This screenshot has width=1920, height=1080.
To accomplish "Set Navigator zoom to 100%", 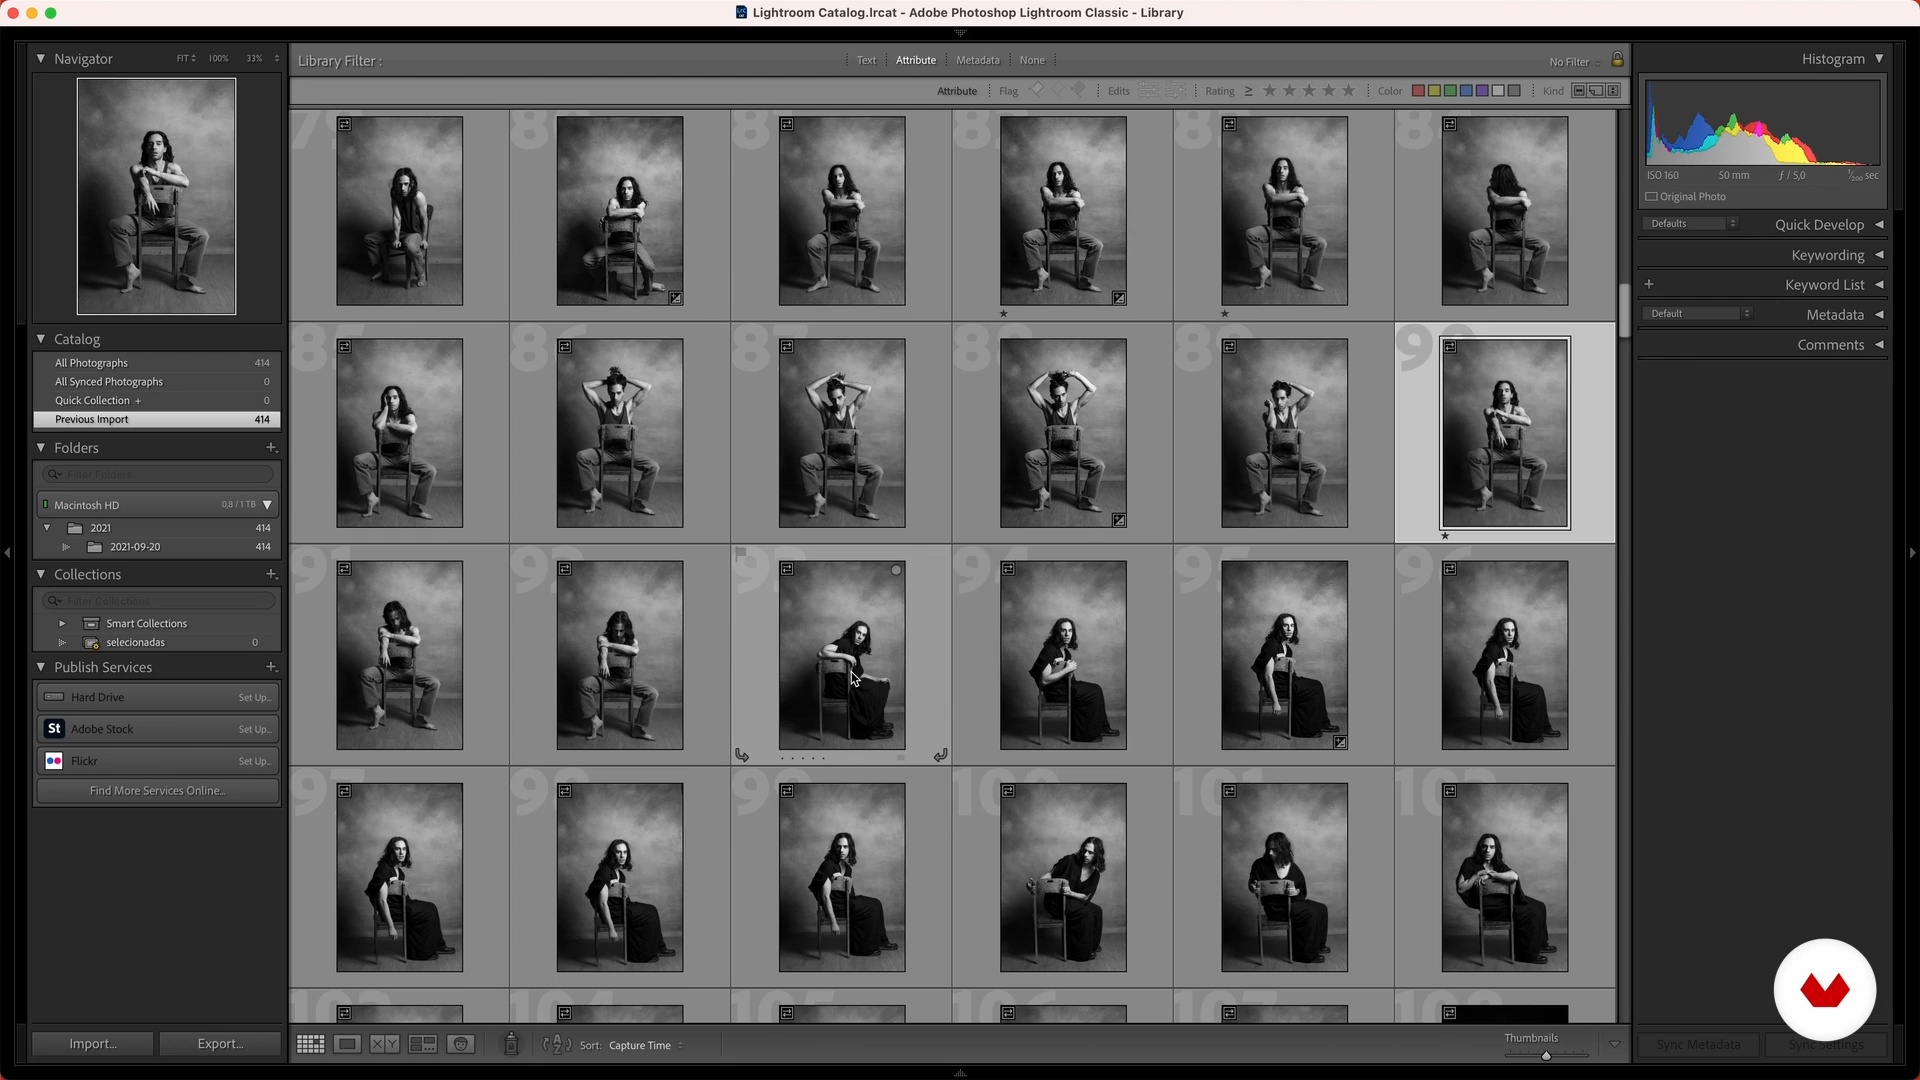I will point(218,59).
